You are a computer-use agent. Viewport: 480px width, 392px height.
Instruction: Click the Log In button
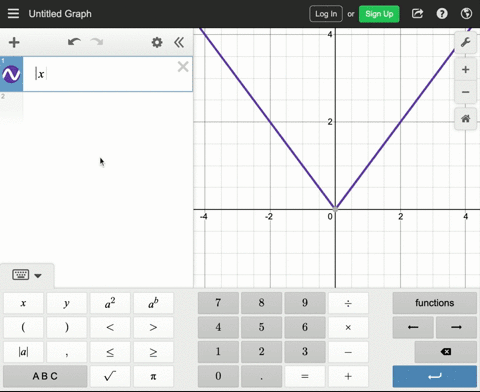326,14
